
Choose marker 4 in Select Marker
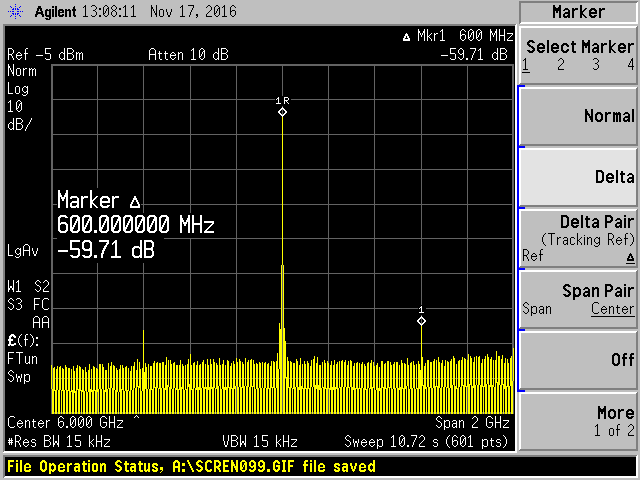tap(630, 65)
